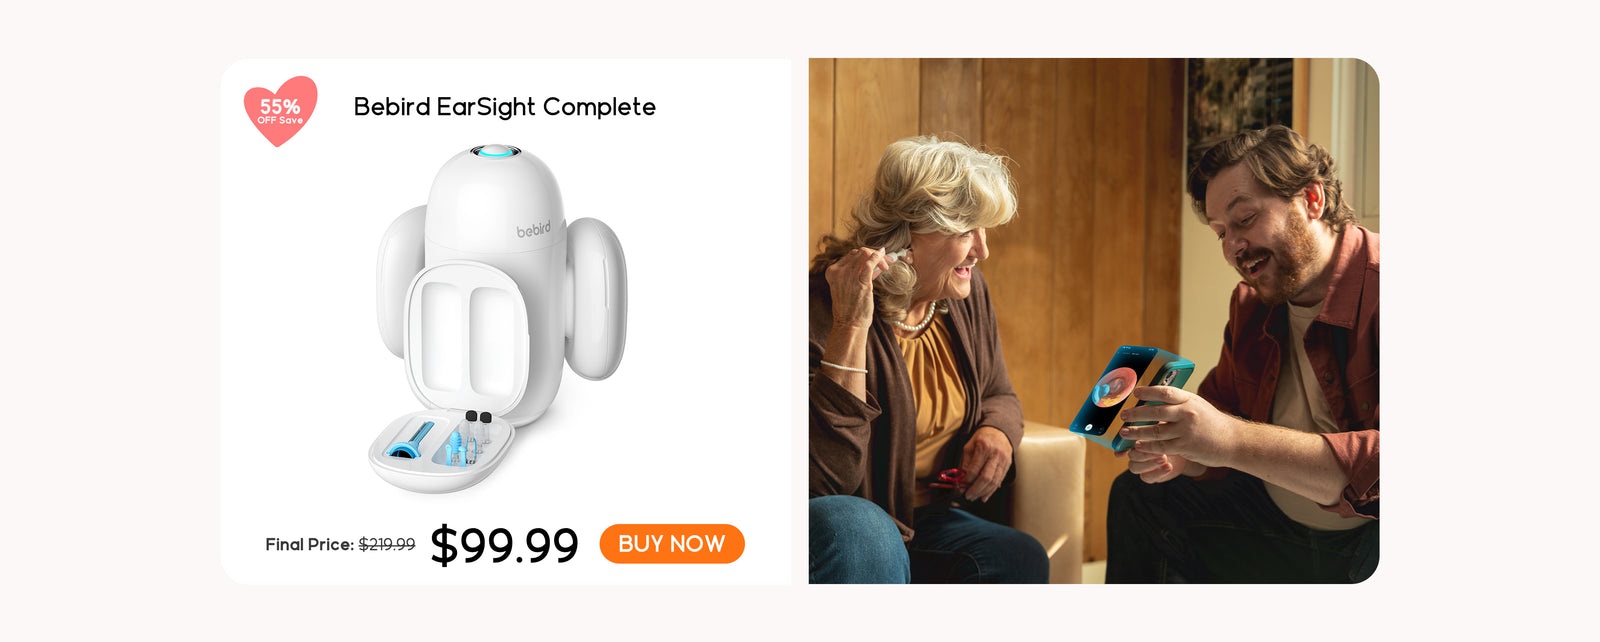Image resolution: width=1600 pixels, height=642 pixels.
Task: Click the right side pod of device
Action: point(596,298)
